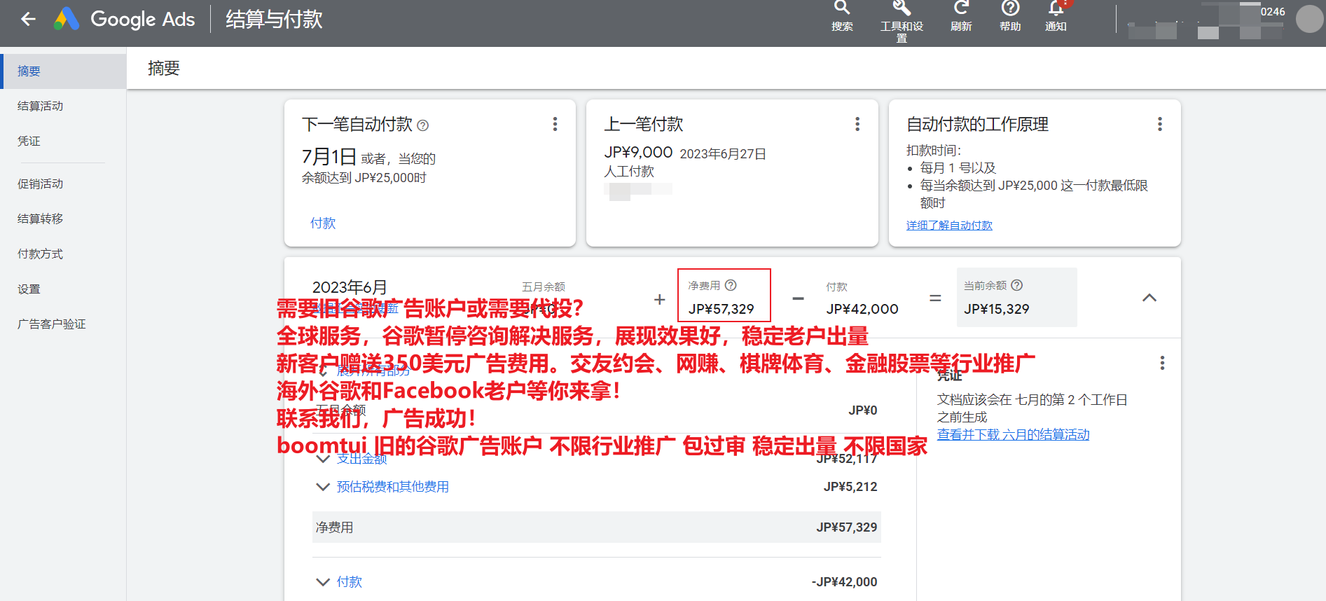1326x601 pixels.
Task: Click the 结算与付款 page title
Action: (274, 19)
